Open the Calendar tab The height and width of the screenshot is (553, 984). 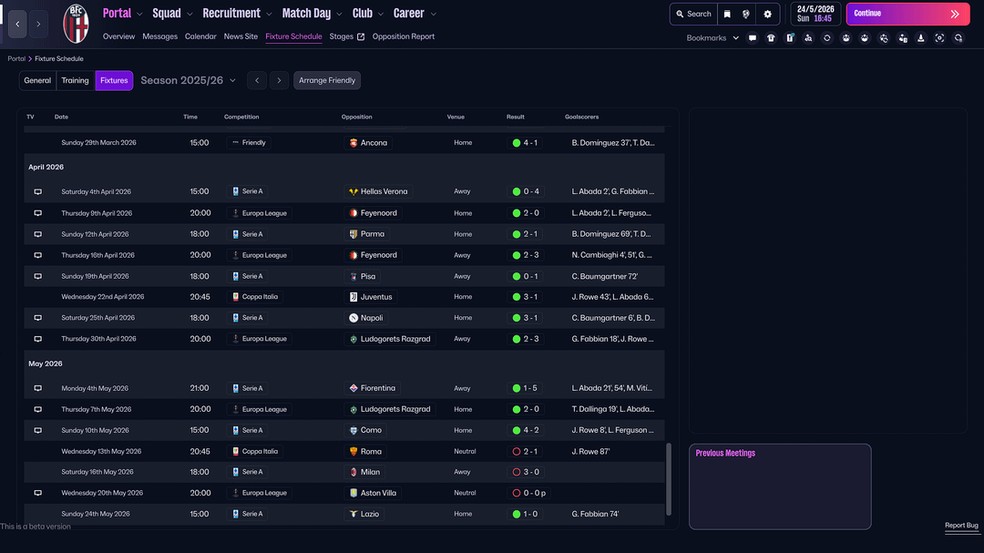pyautogui.click(x=200, y=37)
